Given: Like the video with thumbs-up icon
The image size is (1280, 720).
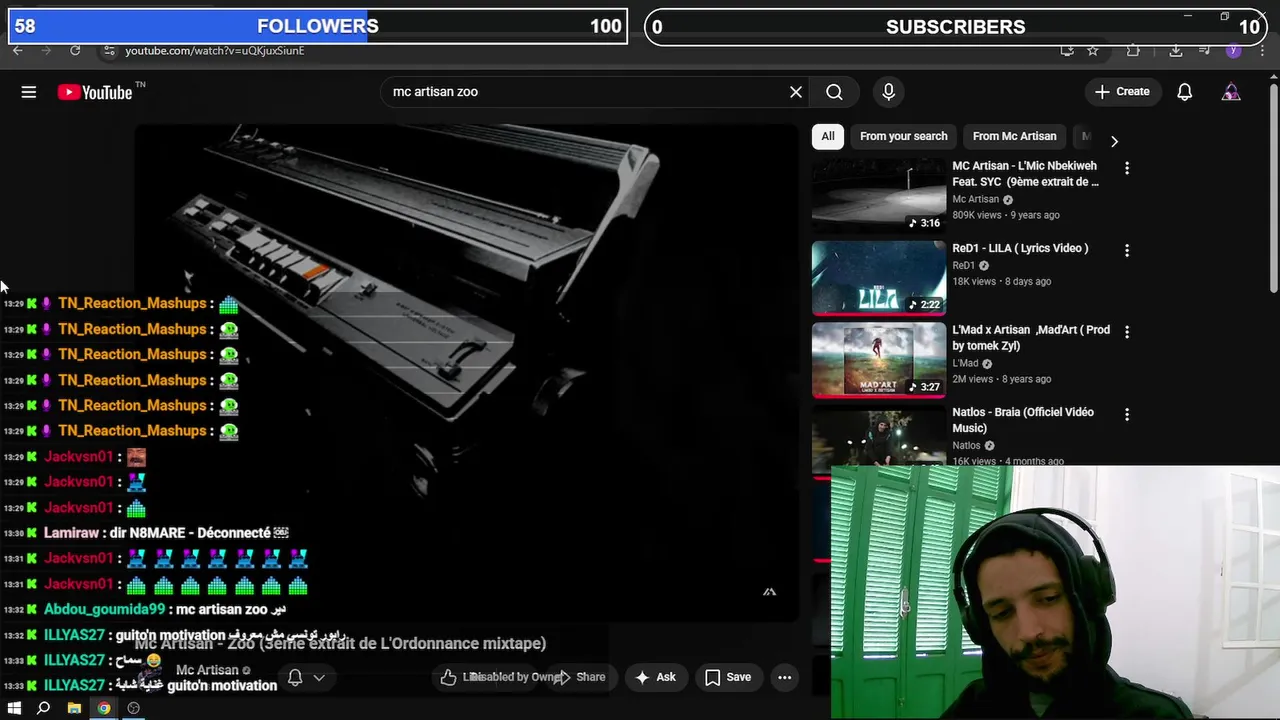Looking at the screenshot, I should tap(449, 677).
